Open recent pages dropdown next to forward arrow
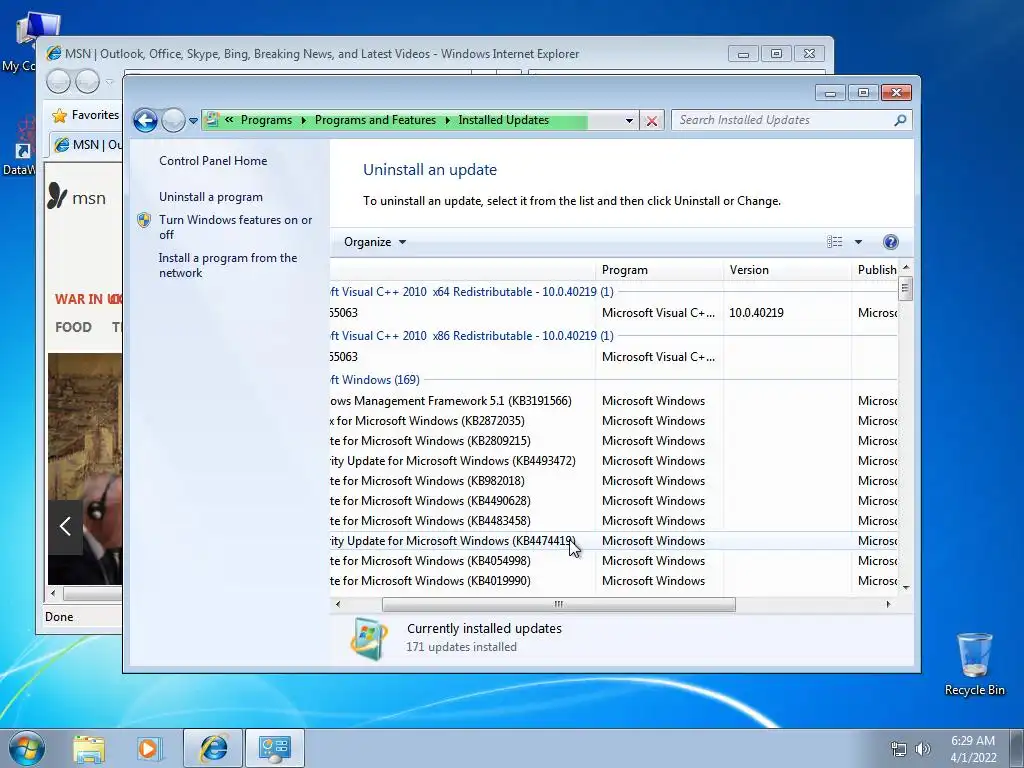The image size is (1024, 768). pyautogui.click(x=193, y=121)
